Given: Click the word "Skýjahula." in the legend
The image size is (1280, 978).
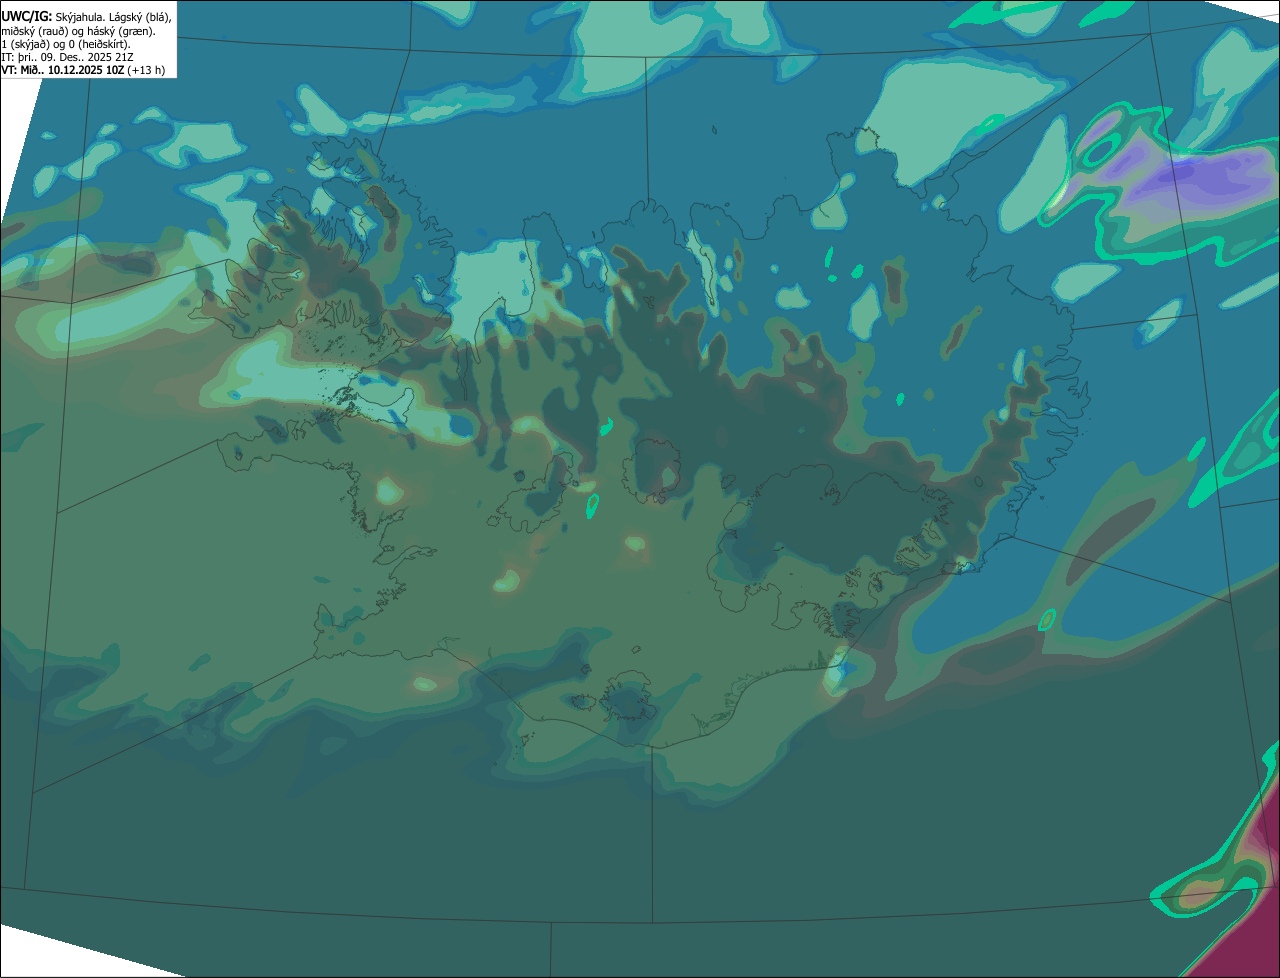Looking at the screenshot, I should pos(80,17).
